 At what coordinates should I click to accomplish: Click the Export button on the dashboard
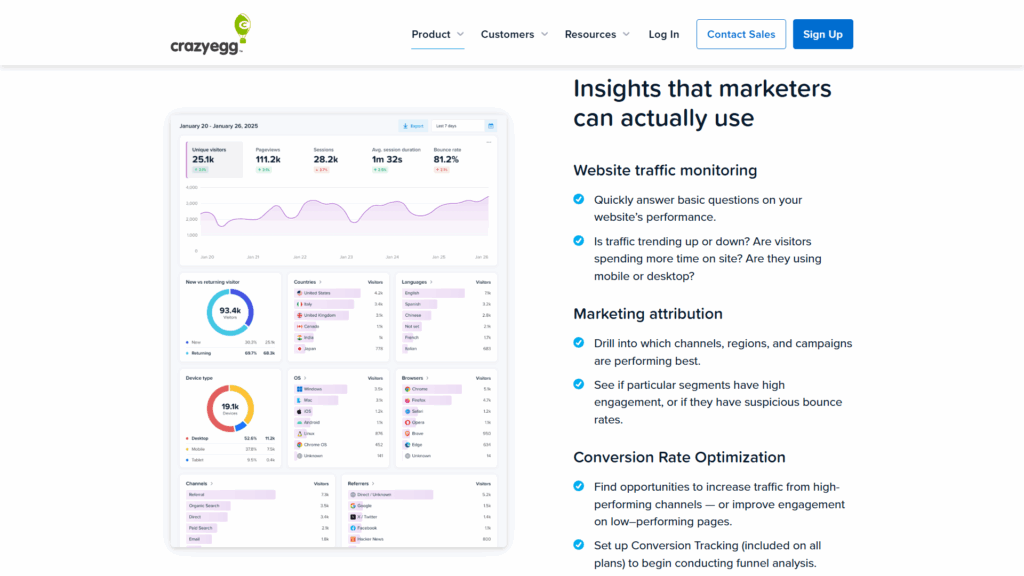click(x=413, y=126)
